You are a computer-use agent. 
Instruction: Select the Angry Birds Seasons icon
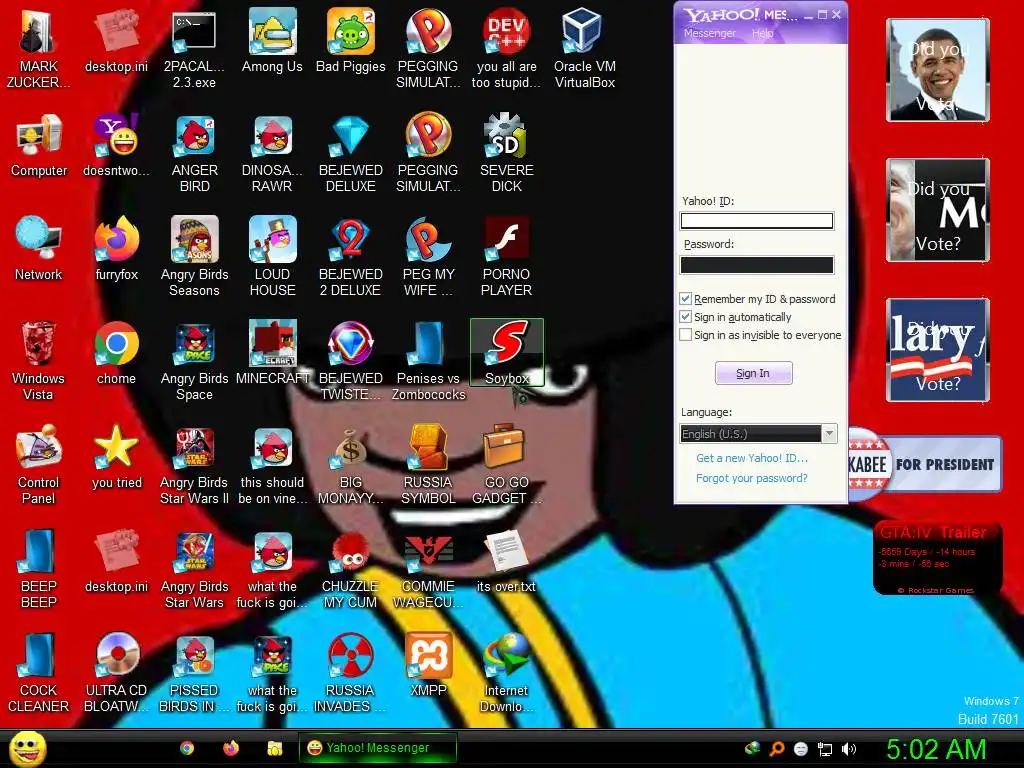click(x=195, y=257)
